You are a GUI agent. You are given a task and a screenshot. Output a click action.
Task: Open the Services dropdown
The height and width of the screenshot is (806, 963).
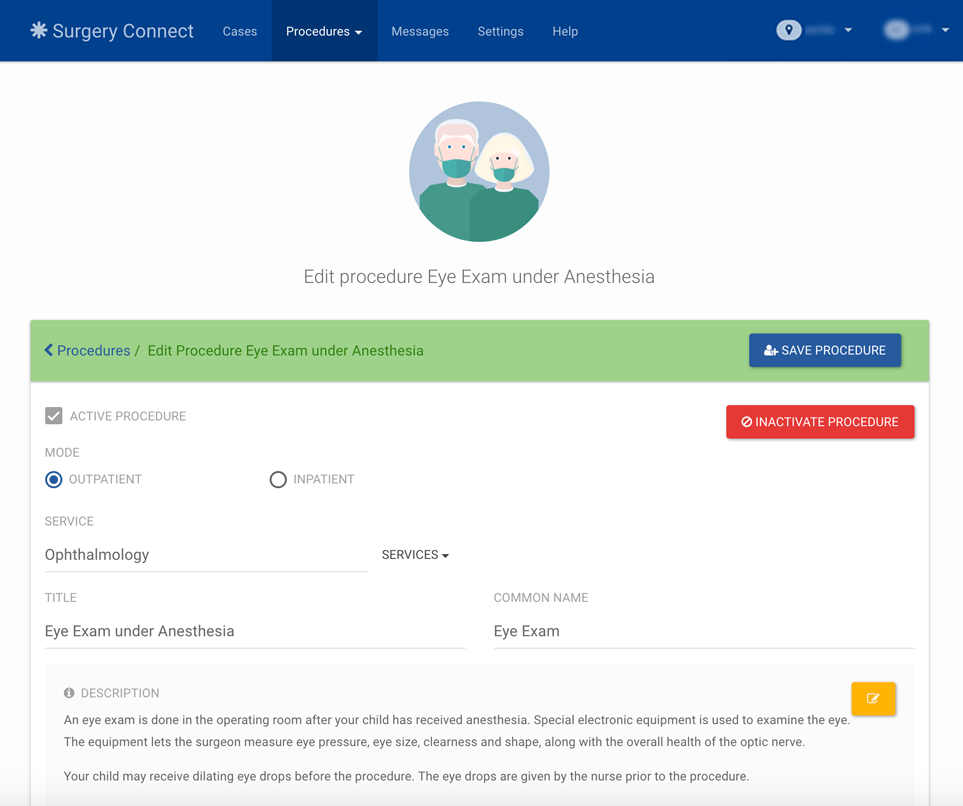coord(415,554)
